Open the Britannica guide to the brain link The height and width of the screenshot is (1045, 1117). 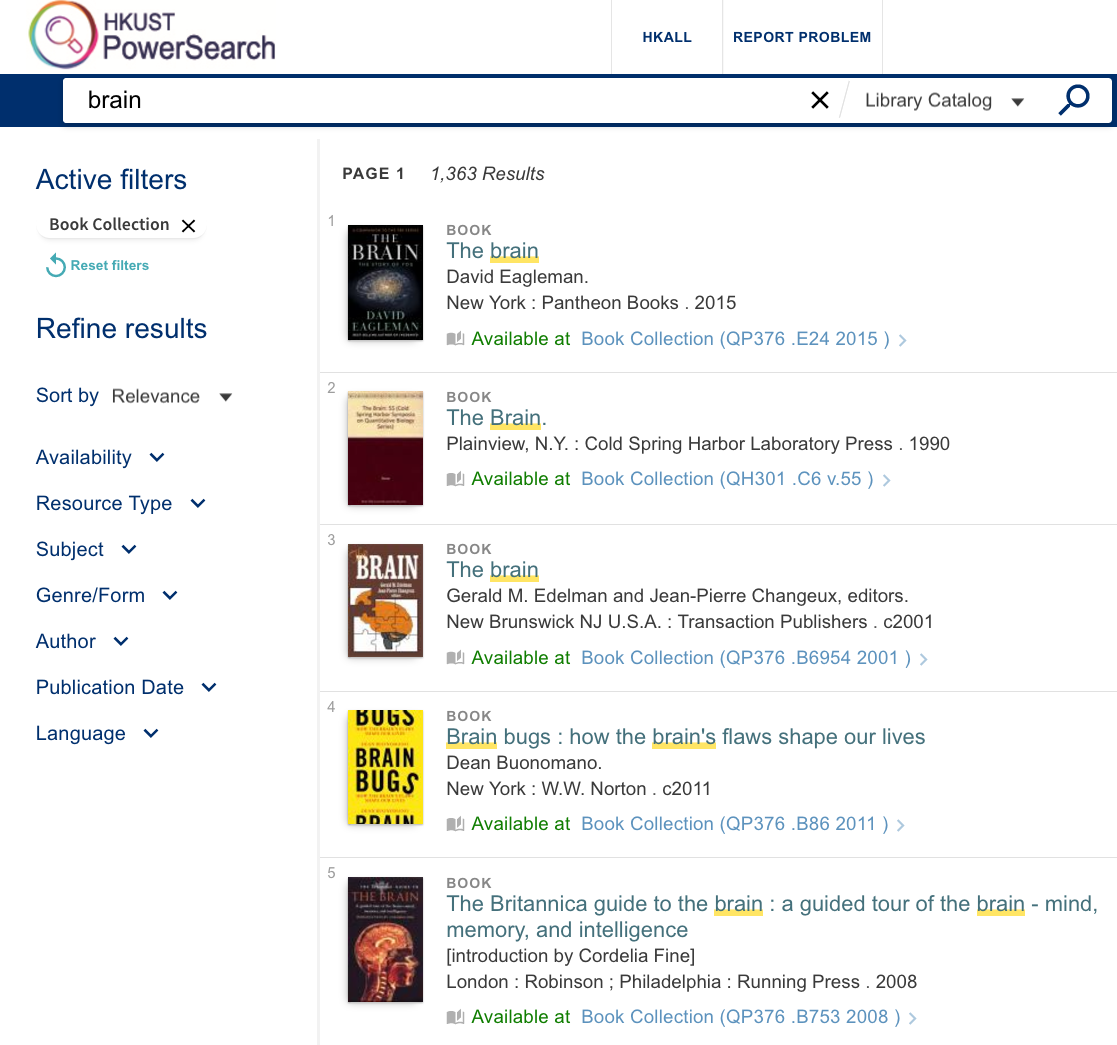point(772,917)
